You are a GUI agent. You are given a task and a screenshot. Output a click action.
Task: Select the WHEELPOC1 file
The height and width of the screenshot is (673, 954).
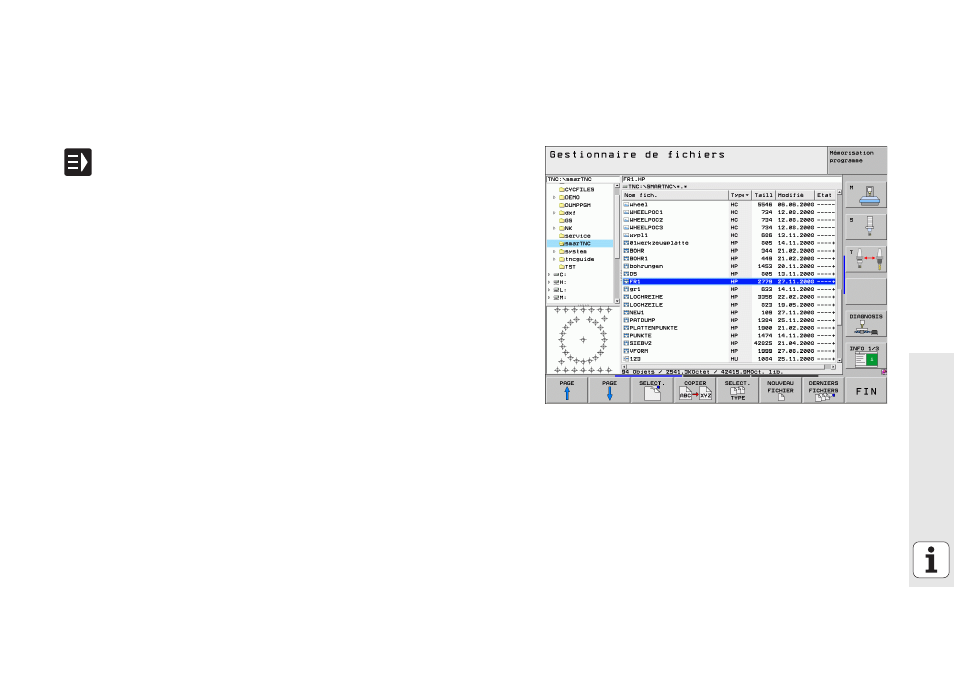click(x=729, y=212)
